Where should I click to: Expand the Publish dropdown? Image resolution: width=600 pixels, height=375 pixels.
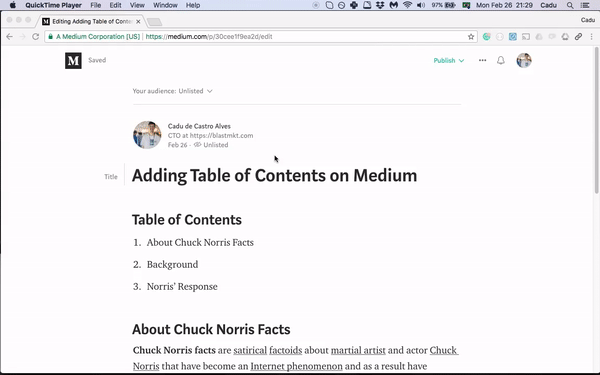click(x=449, y=60)
